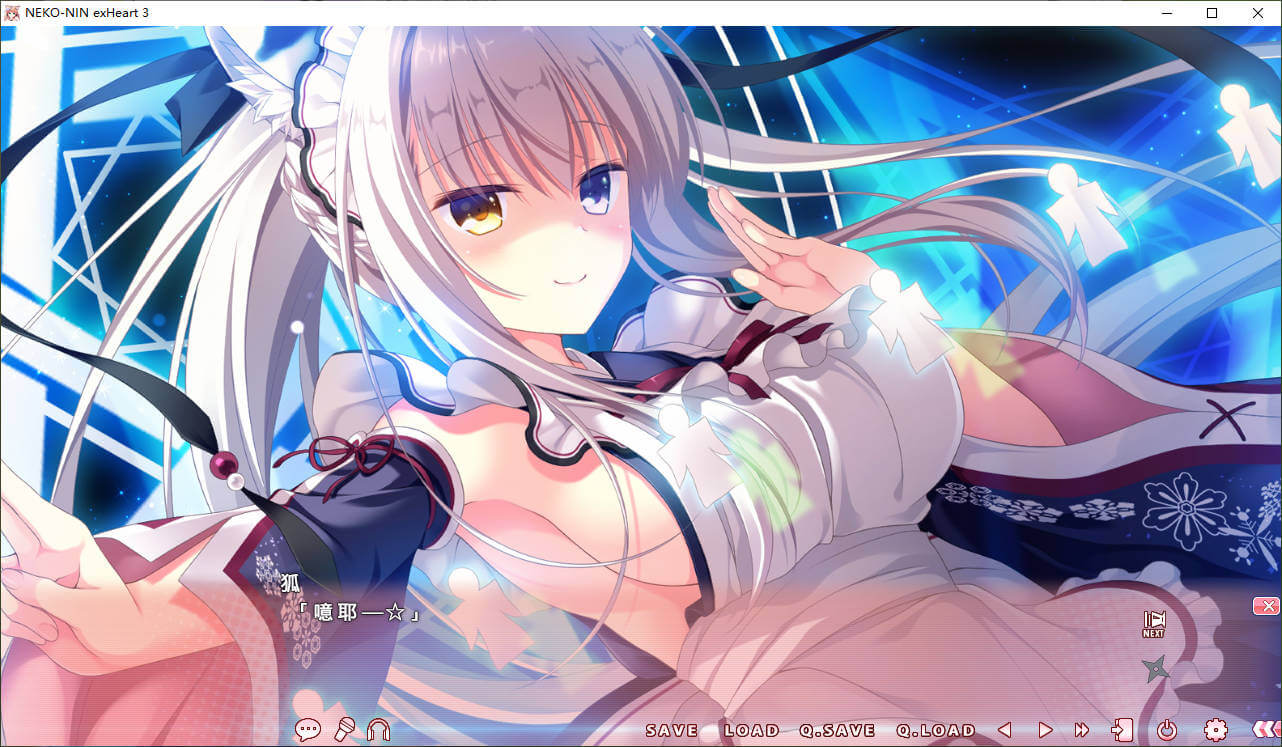Click the power quit icon
This screenshot has height=747, width=1282.
1167,731
